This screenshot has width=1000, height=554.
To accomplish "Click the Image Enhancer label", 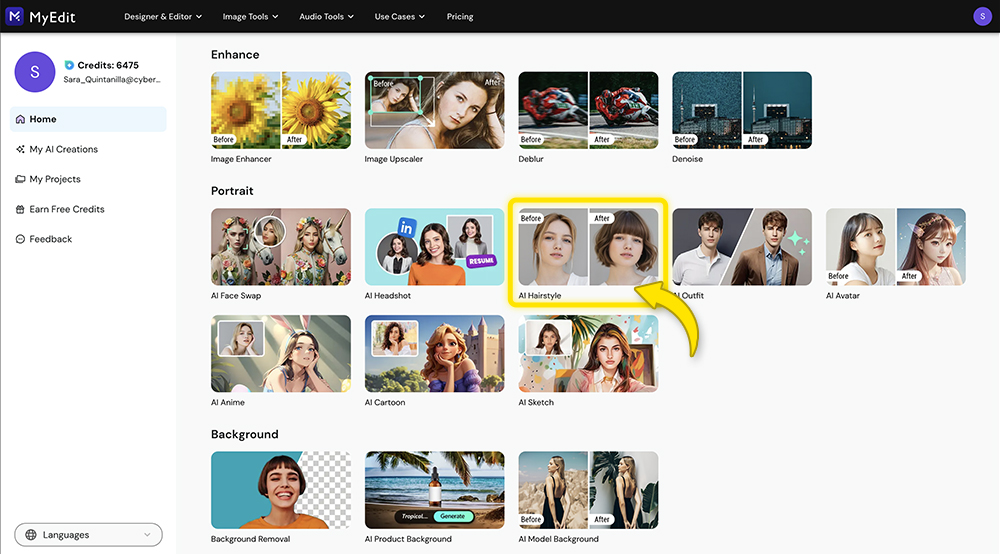I will pos(241,159).
